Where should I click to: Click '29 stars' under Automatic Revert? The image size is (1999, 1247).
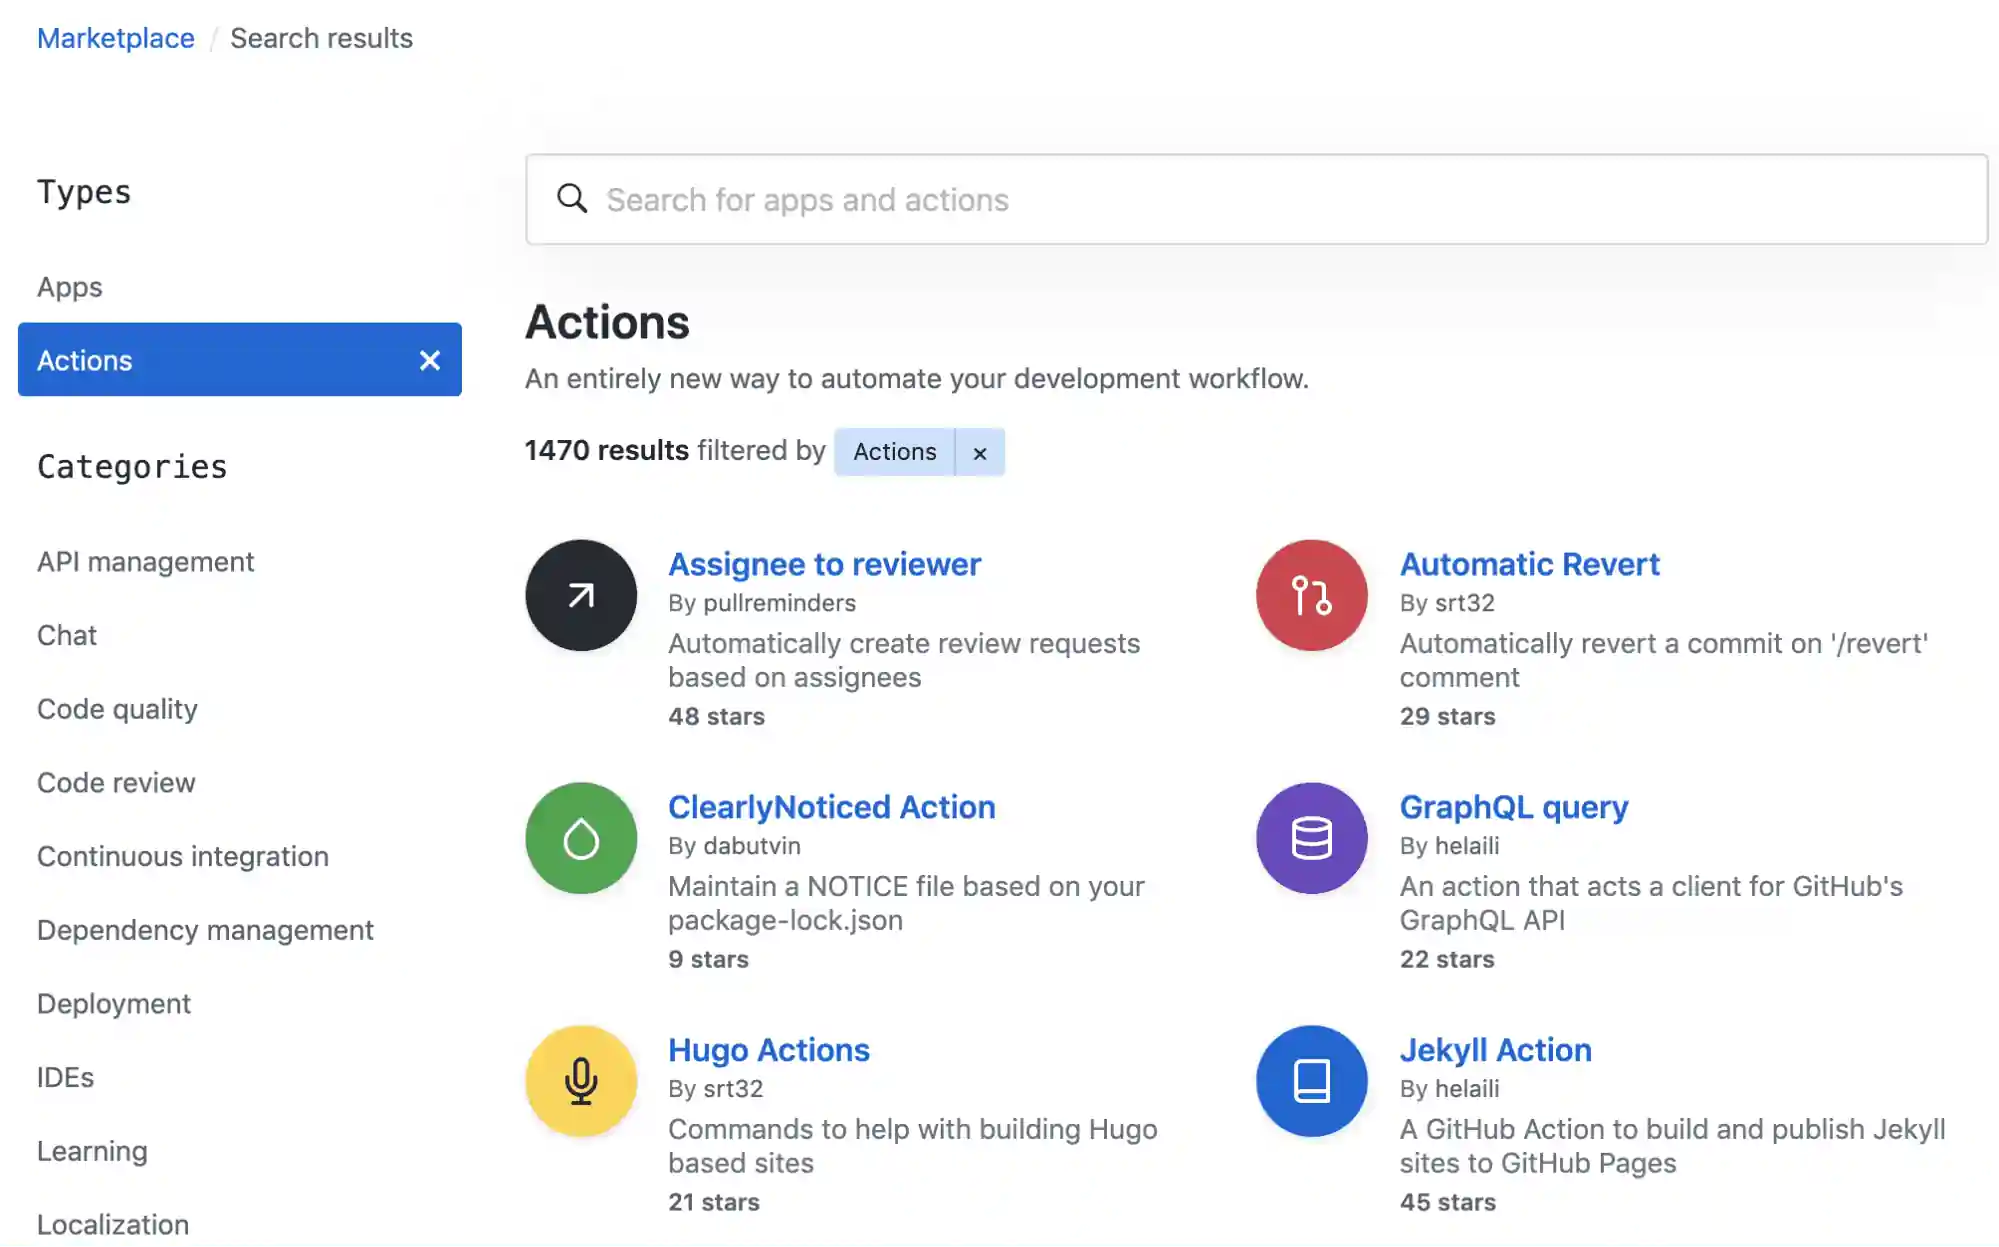[1447, 717]
